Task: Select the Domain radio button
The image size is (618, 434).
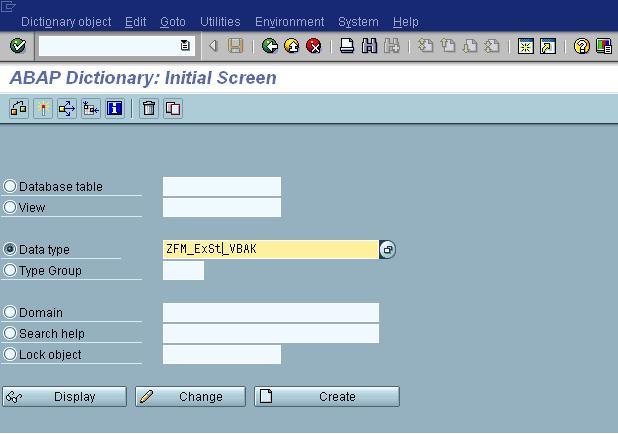Action: 10,312
